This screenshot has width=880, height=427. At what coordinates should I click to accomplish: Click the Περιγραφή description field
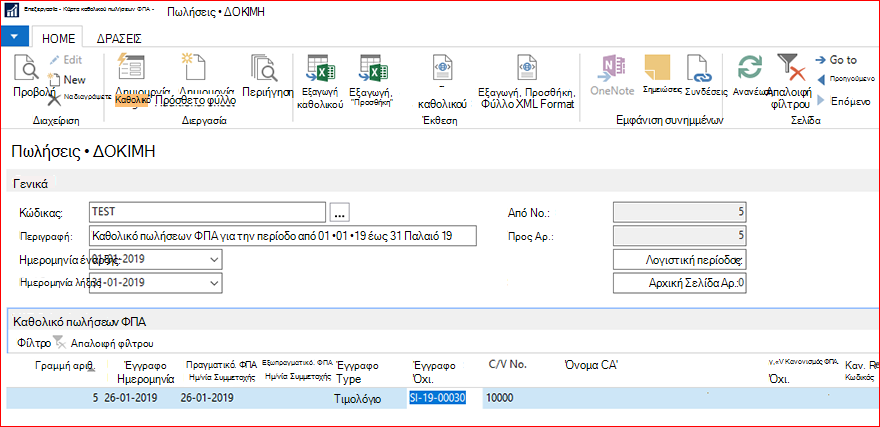pyautogui.click(x=282, y=236)
